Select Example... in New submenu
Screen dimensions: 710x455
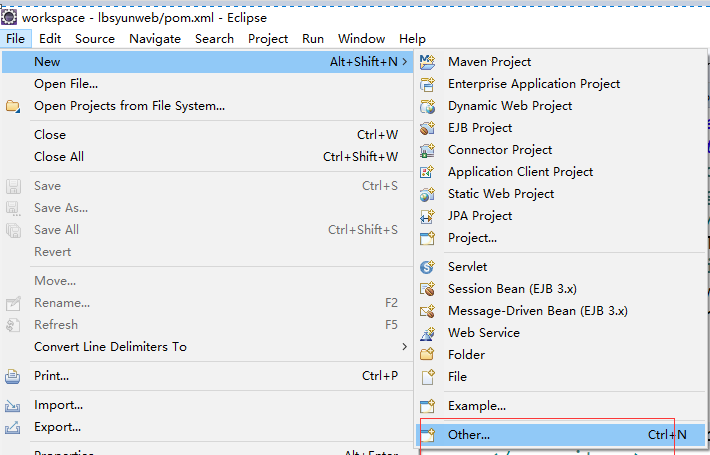561,406
